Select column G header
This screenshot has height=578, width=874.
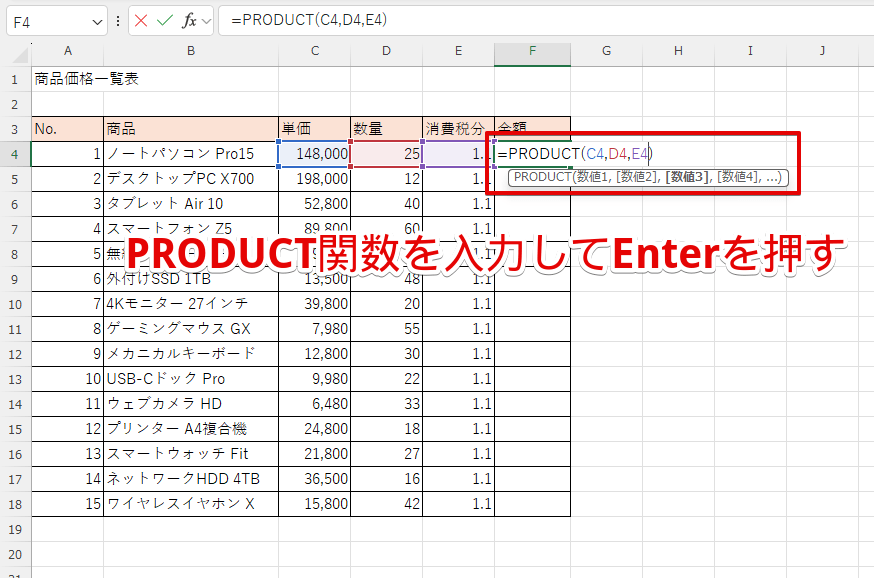(606, 51)
